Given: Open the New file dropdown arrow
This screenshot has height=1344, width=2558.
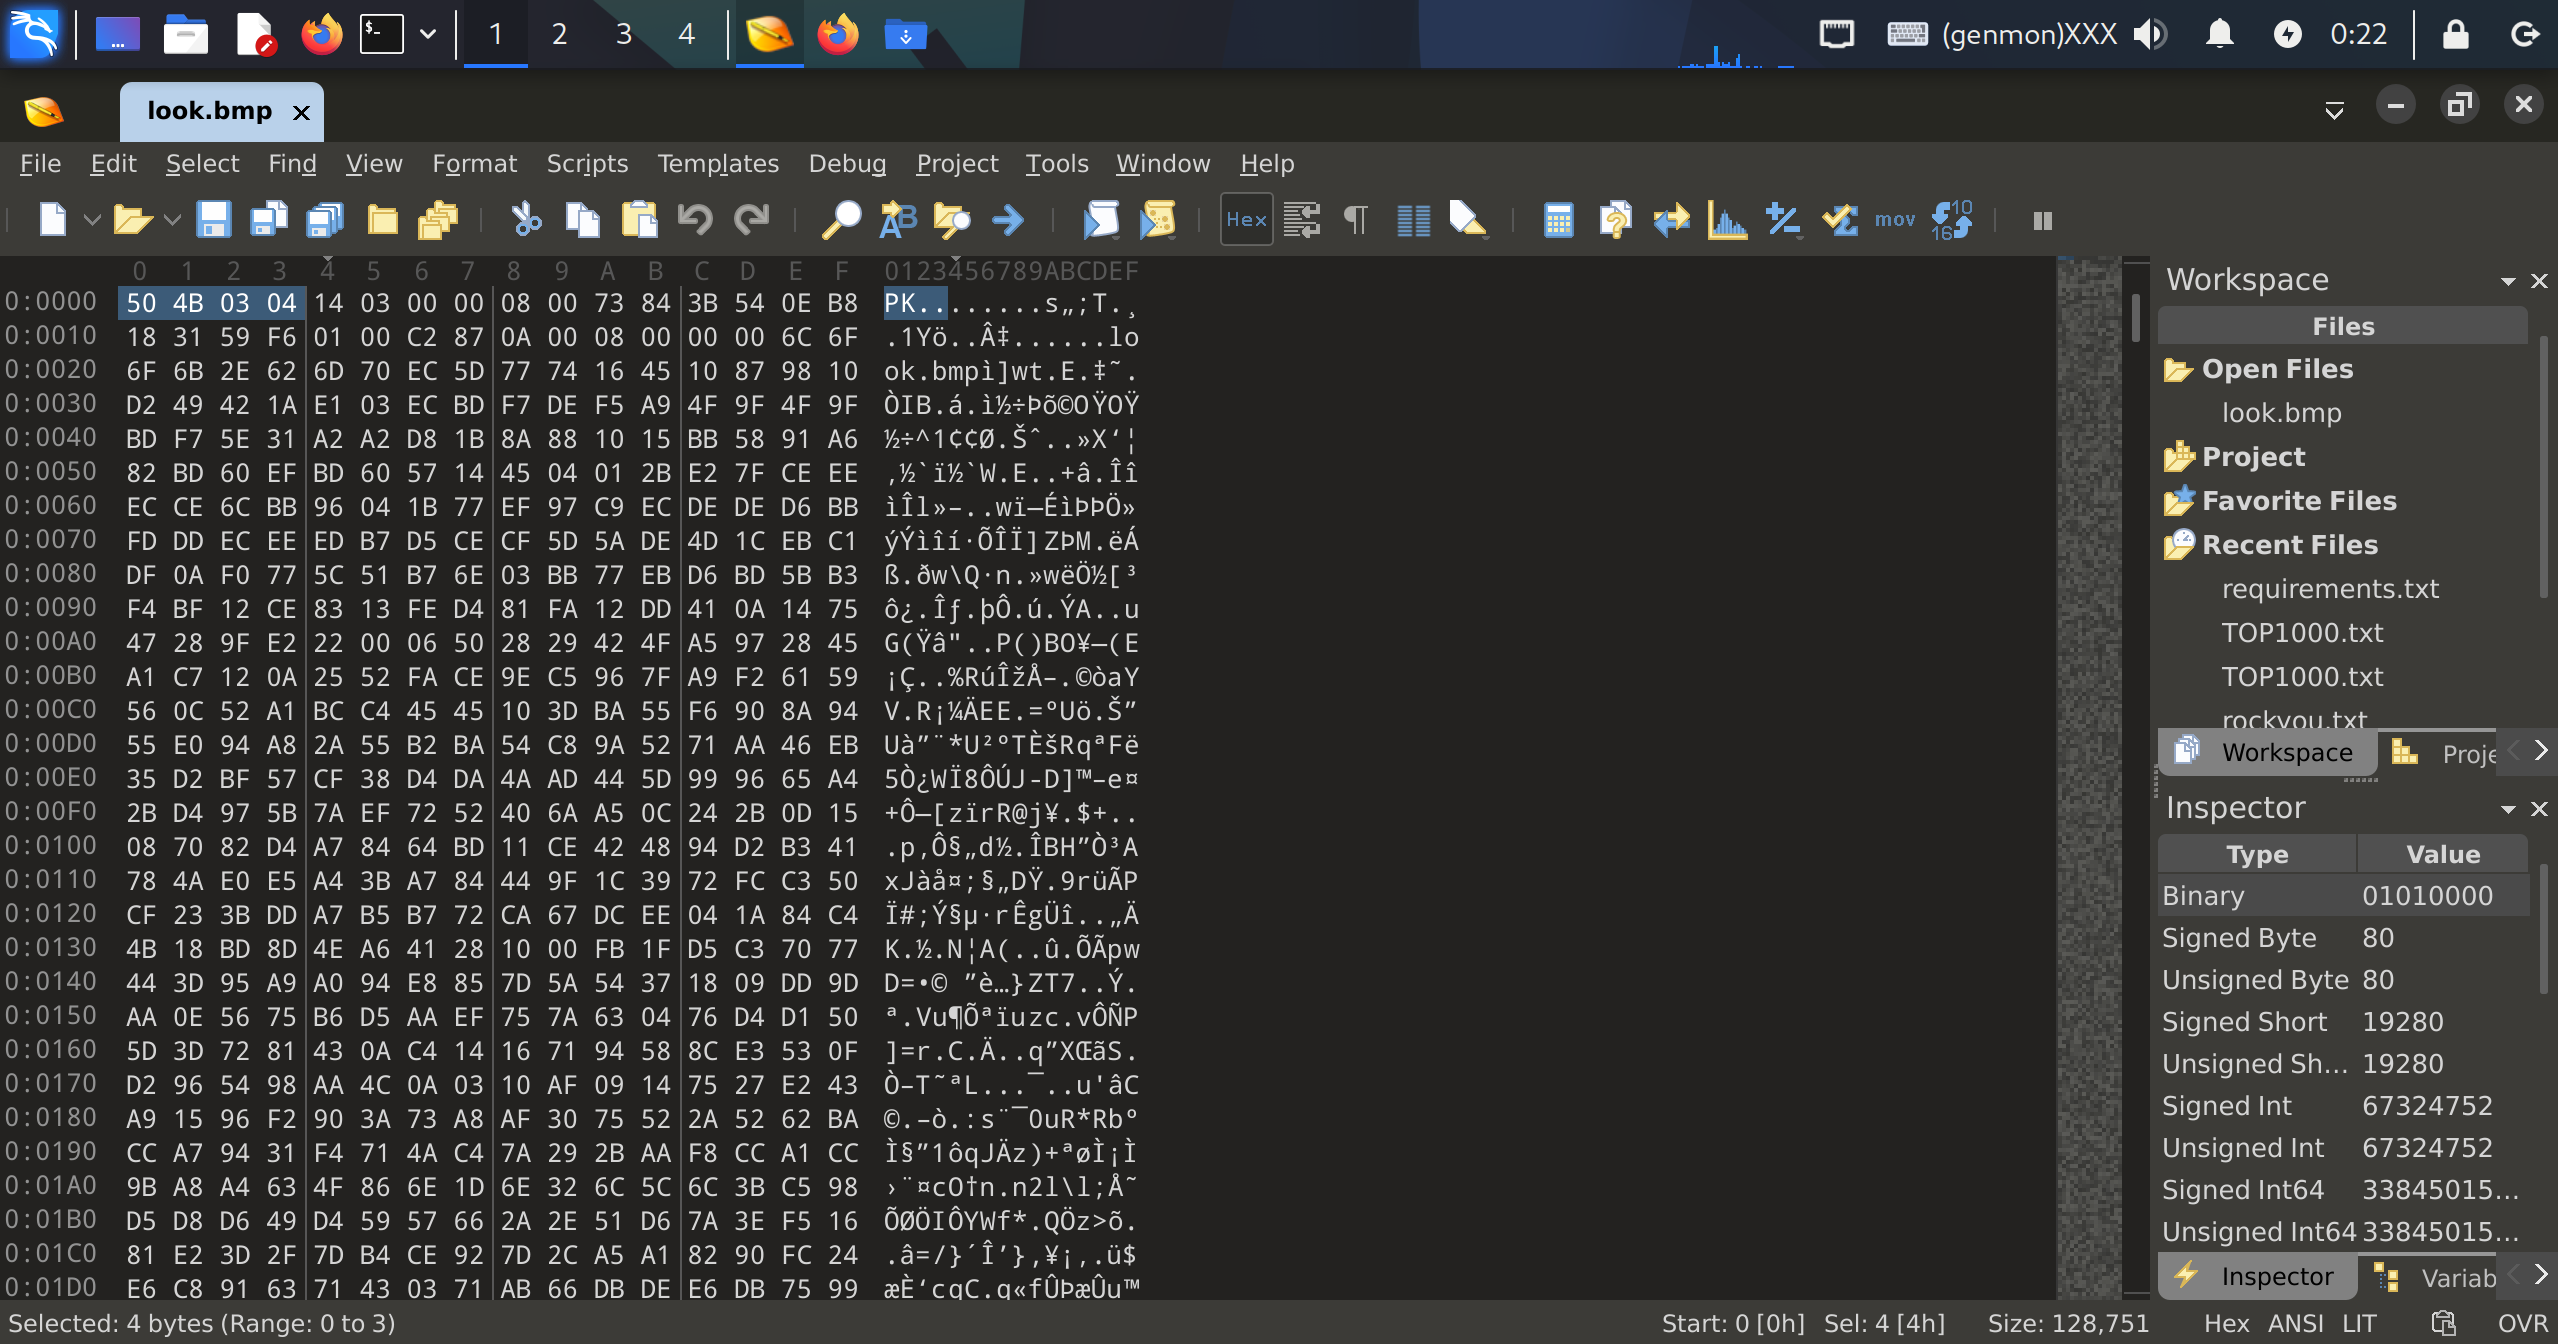Looking at the screenshot, I should pyautogui.click(x=92, y=219).
